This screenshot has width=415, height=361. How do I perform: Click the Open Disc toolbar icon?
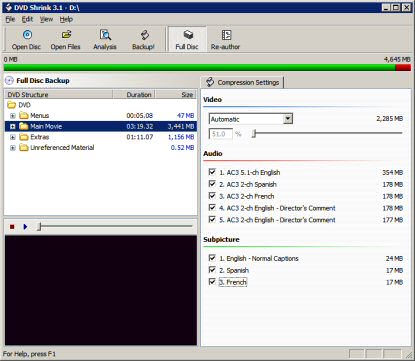(26, 40)
